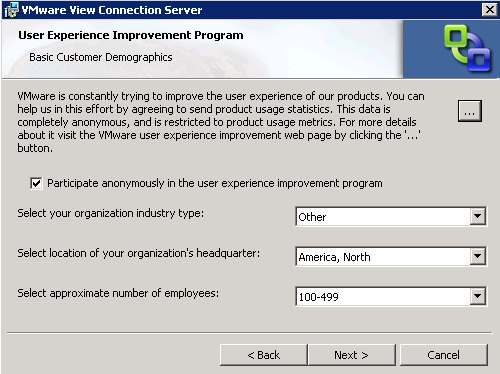The image size is (500, 374).
Task: Open improvement web page via '...' button
Action: [470, 111]
